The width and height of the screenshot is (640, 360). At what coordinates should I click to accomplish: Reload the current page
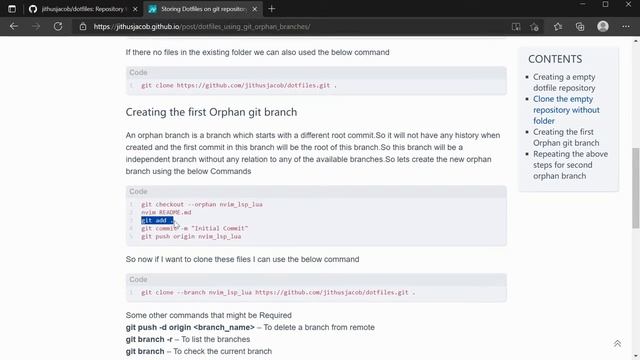58,27
